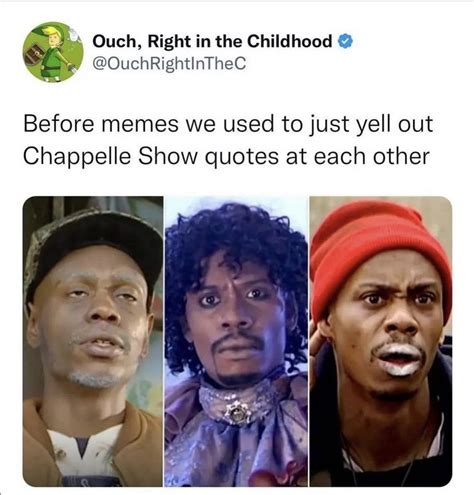
Task: Click the phrase "quotes at each other"
Action: (317, 156)
